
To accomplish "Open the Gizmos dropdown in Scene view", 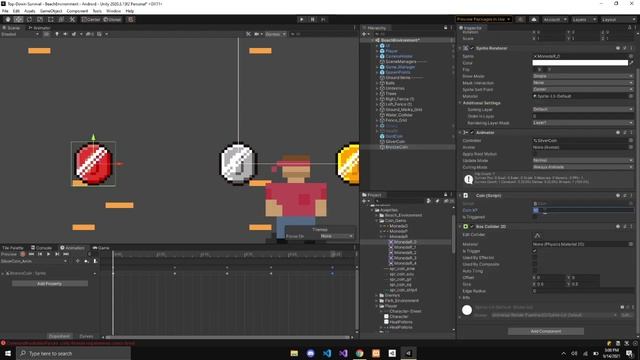I will click(276, 34).
